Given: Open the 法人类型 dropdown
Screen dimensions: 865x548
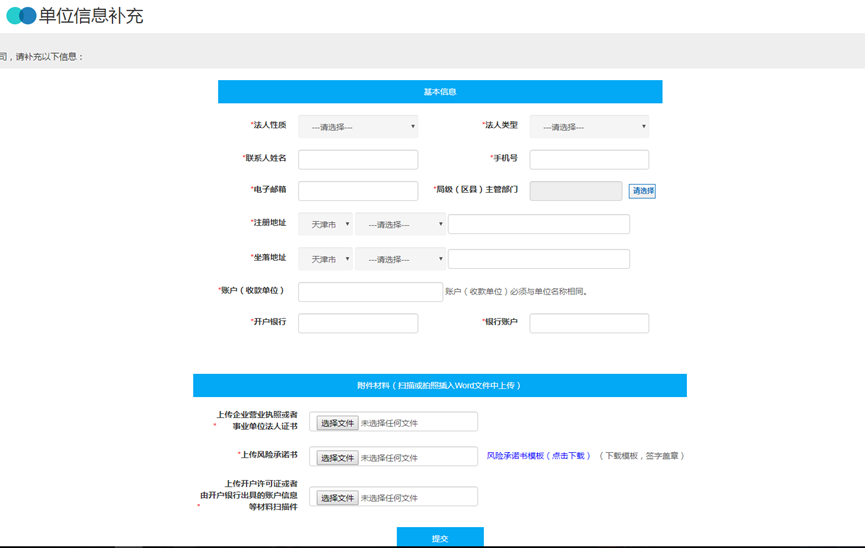Looking at the screenshot, I should pyautogui.click(x=589, y=126).
